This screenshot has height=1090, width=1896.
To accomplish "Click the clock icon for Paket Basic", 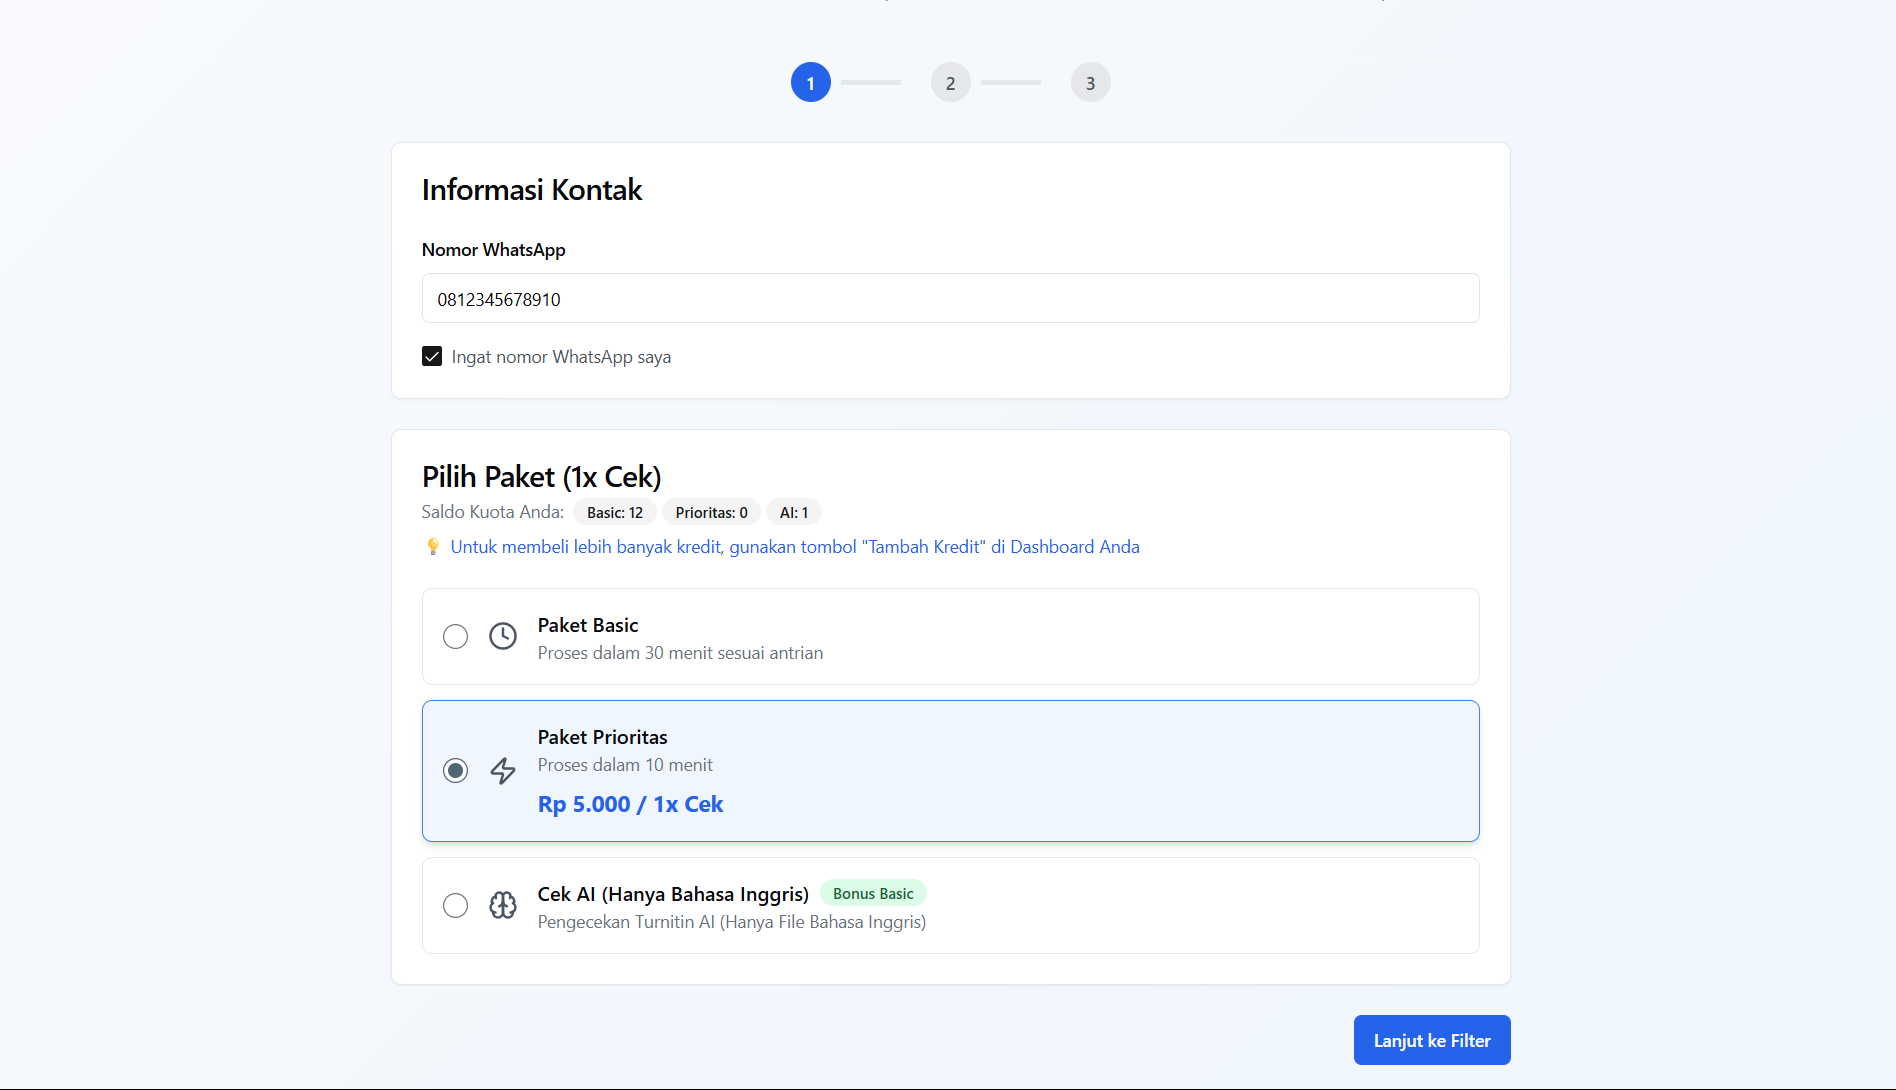I will pos(503,636).
